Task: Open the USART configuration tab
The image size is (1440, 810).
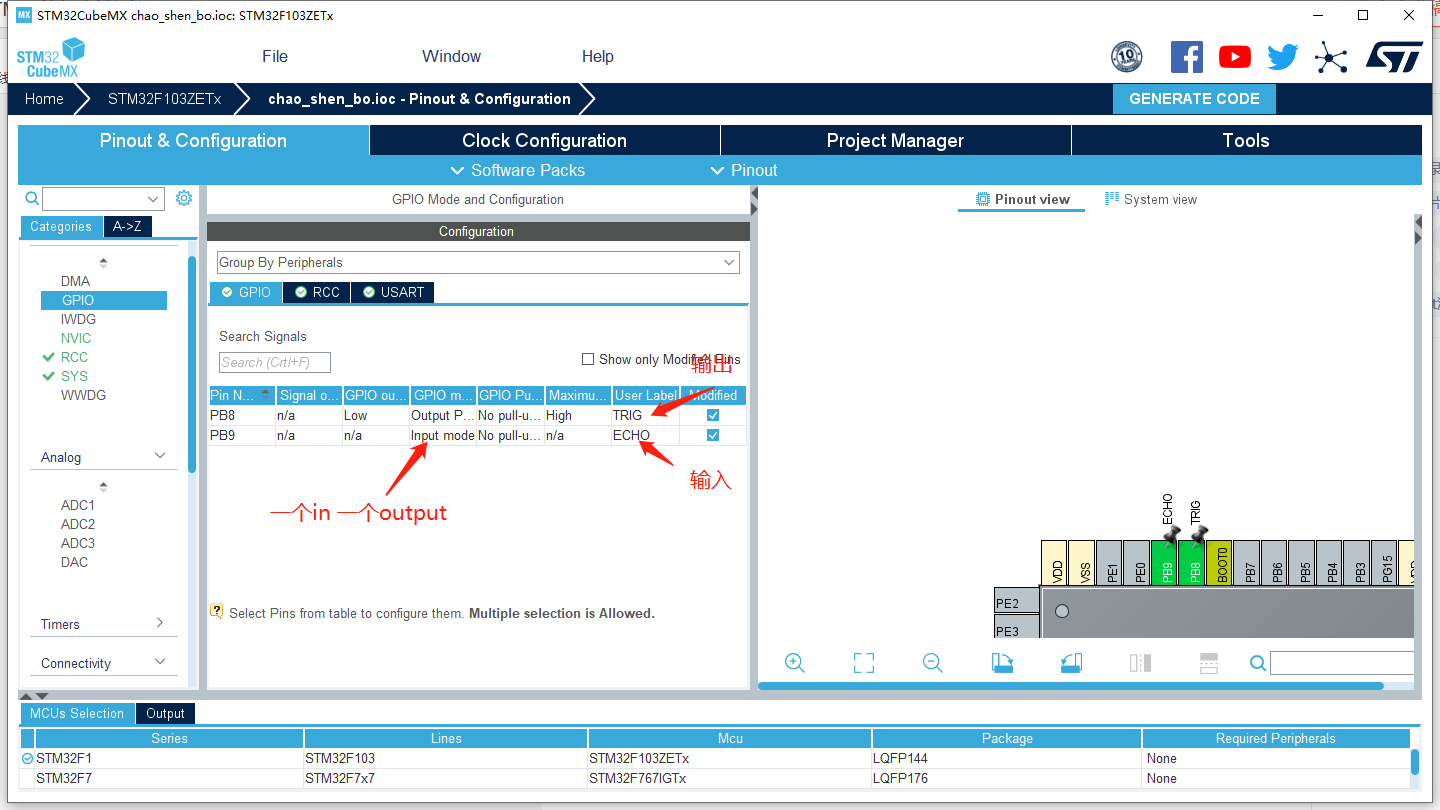Action: click(393, 292)
